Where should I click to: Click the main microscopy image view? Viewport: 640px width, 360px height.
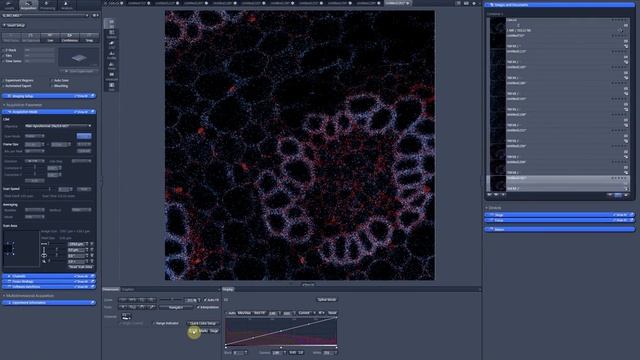pyautogui.click(x=300, y=145)
